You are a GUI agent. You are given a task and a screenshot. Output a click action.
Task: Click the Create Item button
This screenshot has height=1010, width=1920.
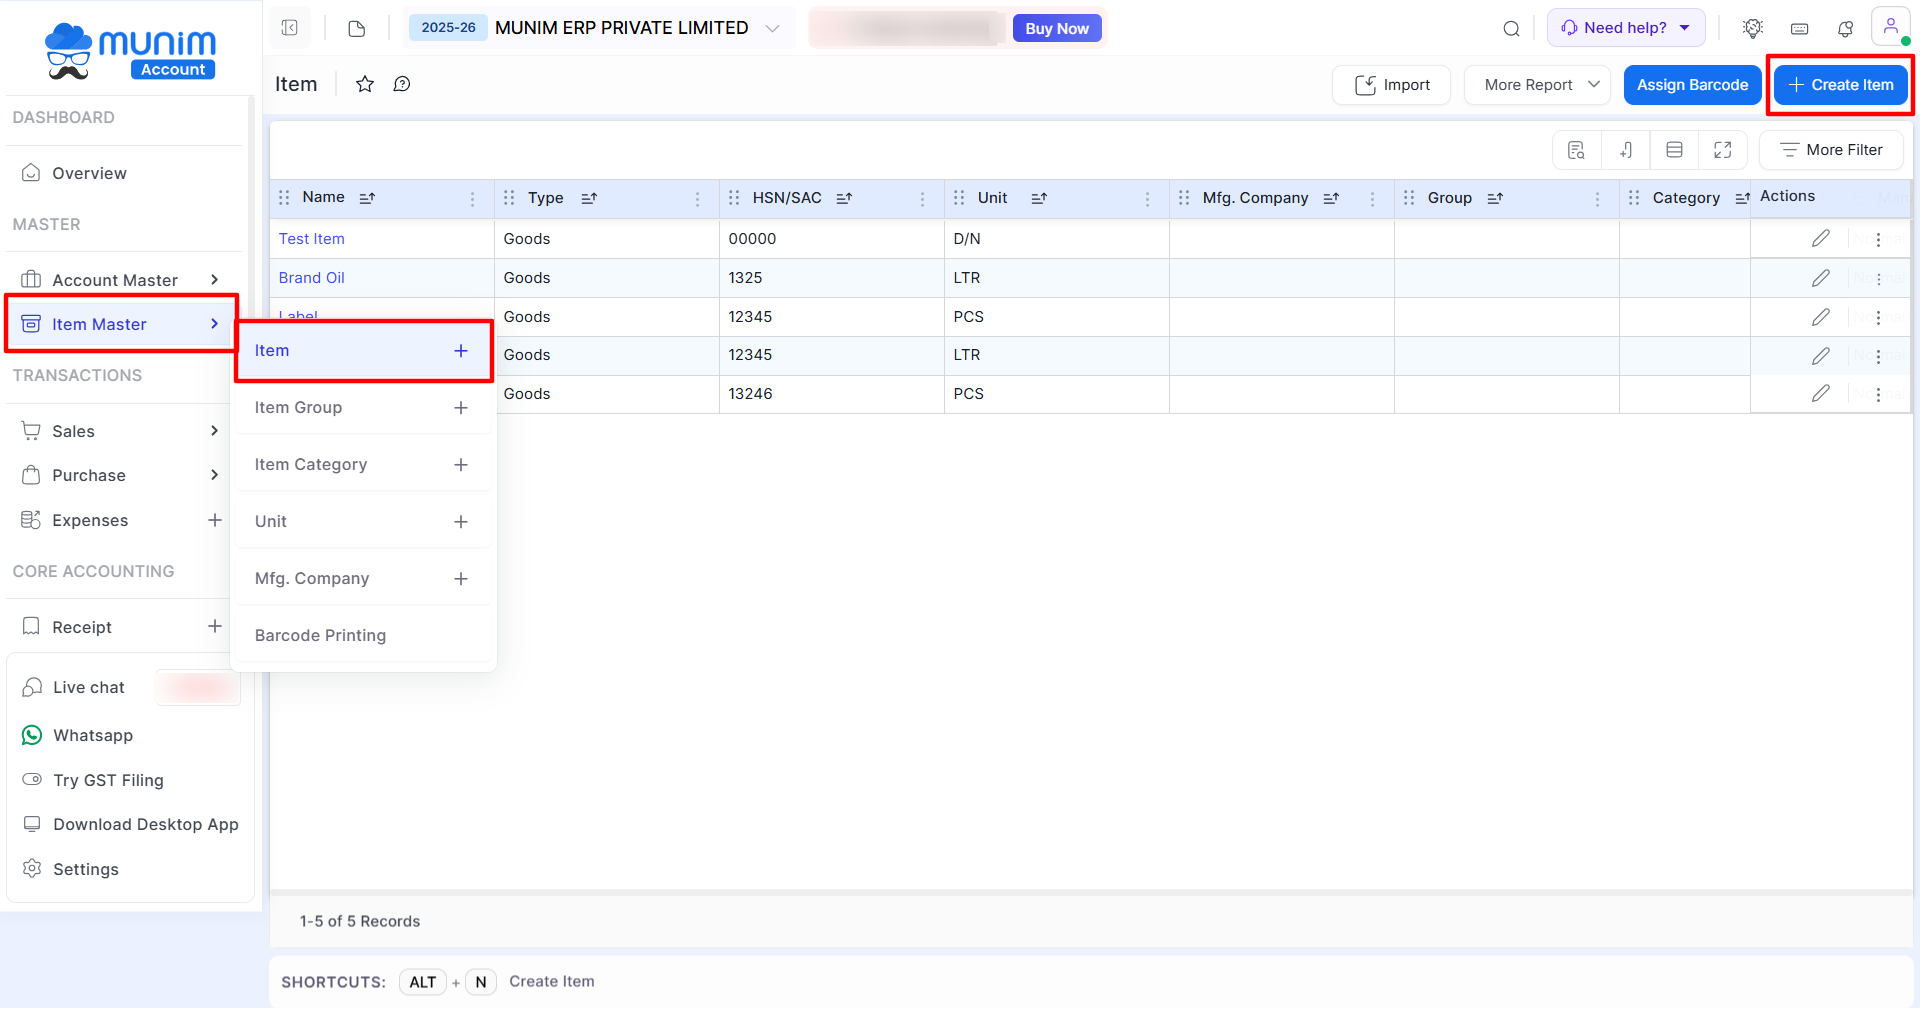[x=1840, y=85]
